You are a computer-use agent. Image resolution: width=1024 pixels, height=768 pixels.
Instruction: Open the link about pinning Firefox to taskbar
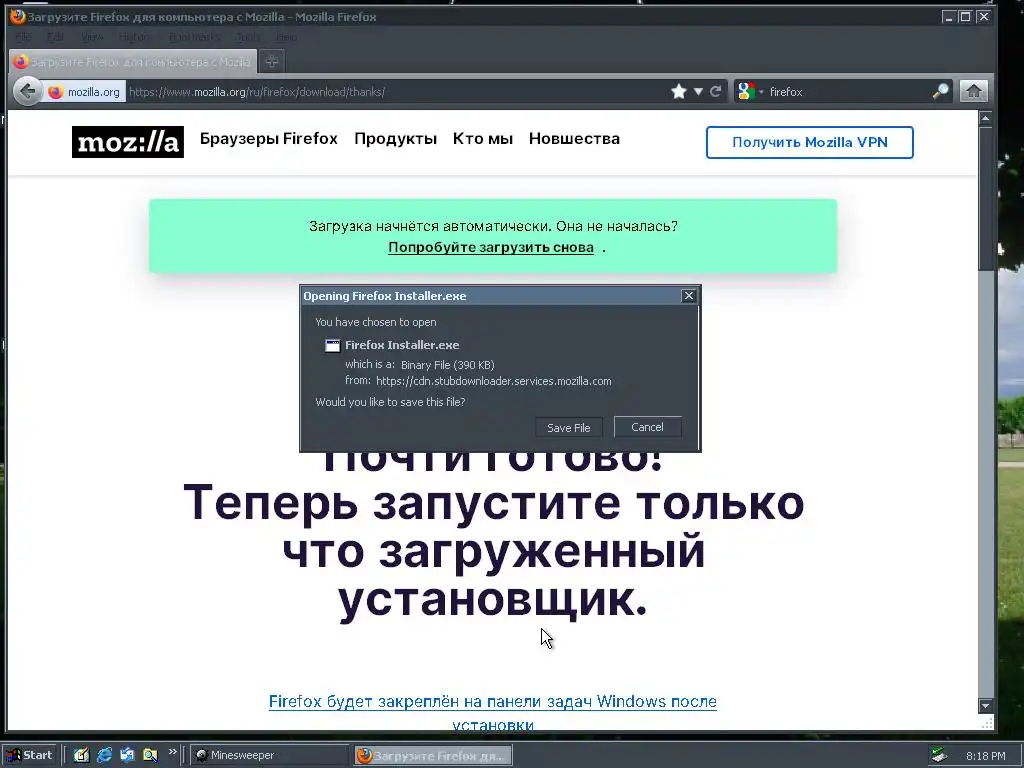coord(493,712)
